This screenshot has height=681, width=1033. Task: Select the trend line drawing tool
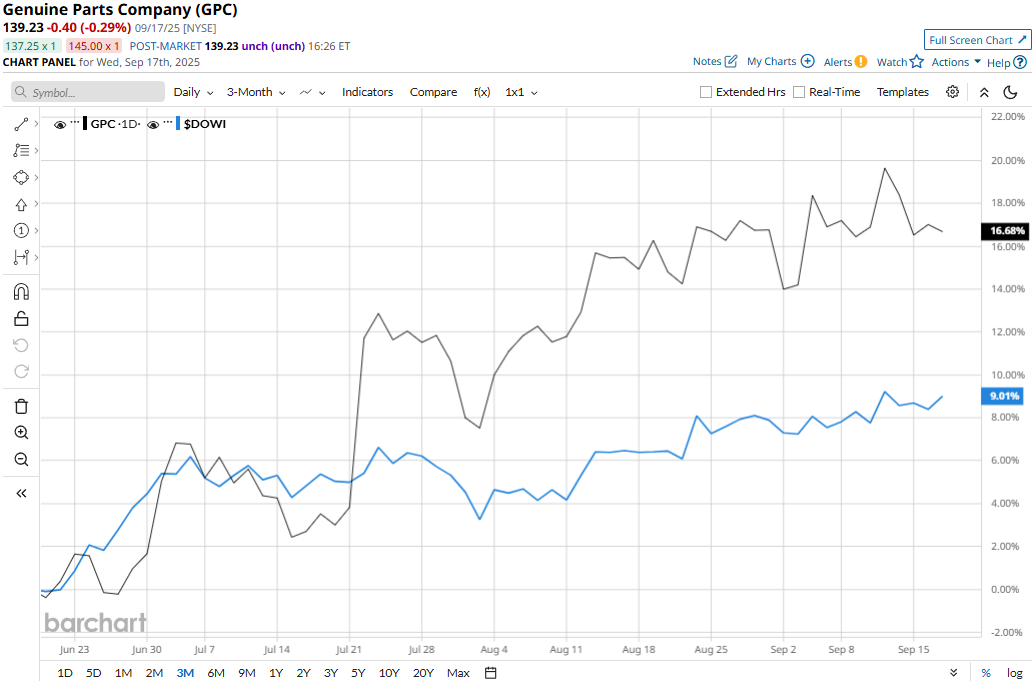click(x=21, y=124)
